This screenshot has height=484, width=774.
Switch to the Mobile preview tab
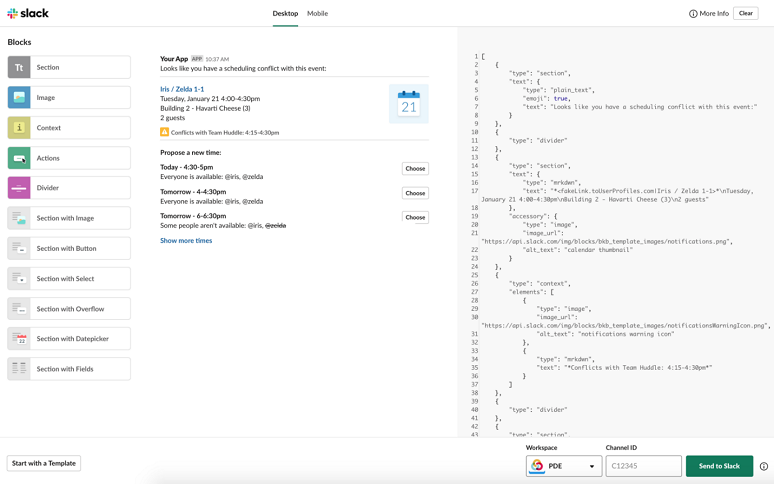317,14
